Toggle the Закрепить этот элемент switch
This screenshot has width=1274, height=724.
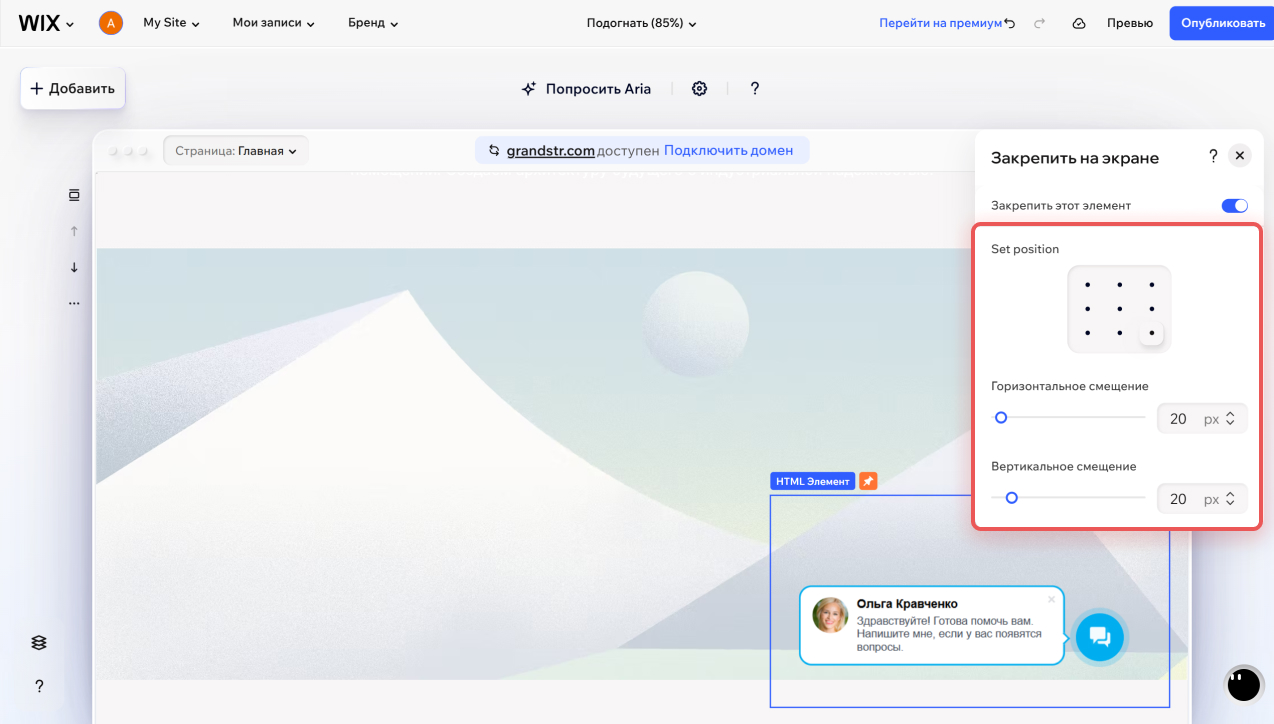(1234, 206)
